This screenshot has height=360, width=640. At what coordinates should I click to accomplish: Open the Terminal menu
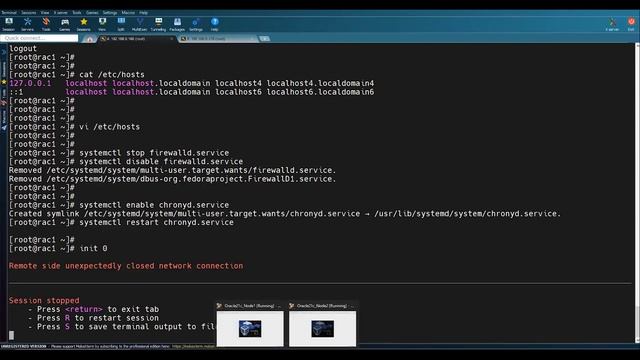pyautogui.click(x=9, y=13)
